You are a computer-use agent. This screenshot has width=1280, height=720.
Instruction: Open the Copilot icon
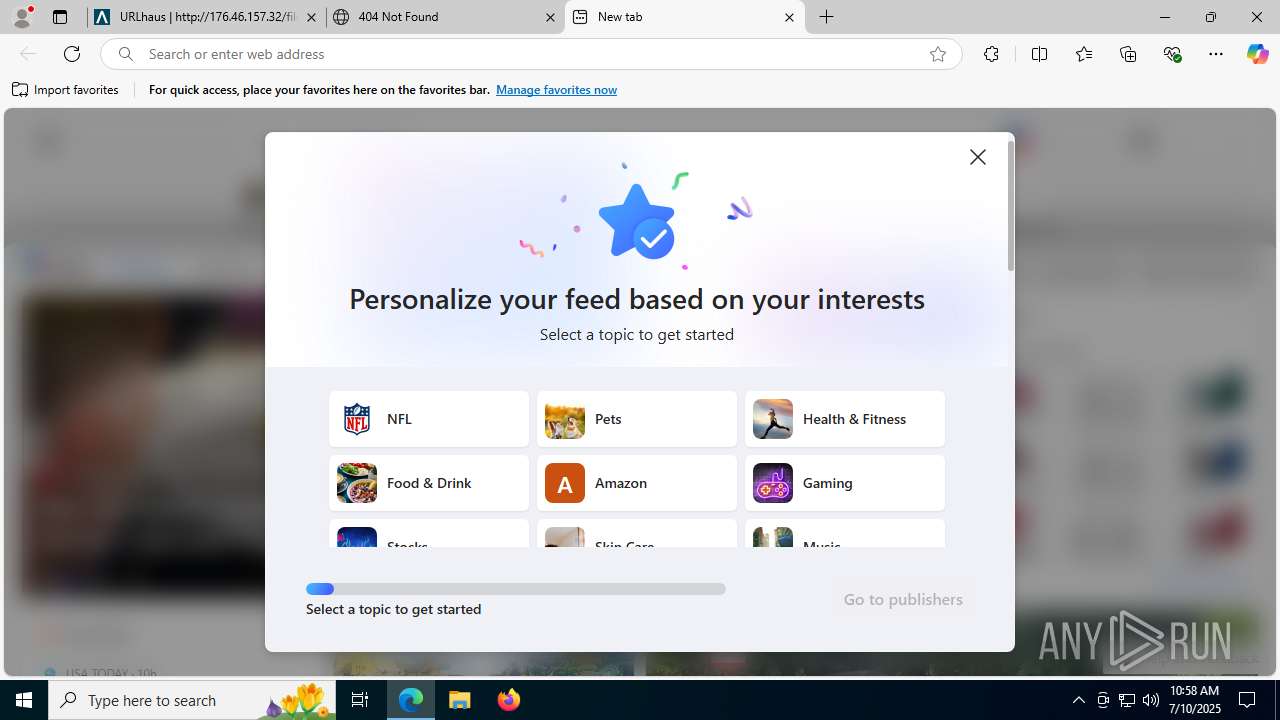(x=1258, y=54)
